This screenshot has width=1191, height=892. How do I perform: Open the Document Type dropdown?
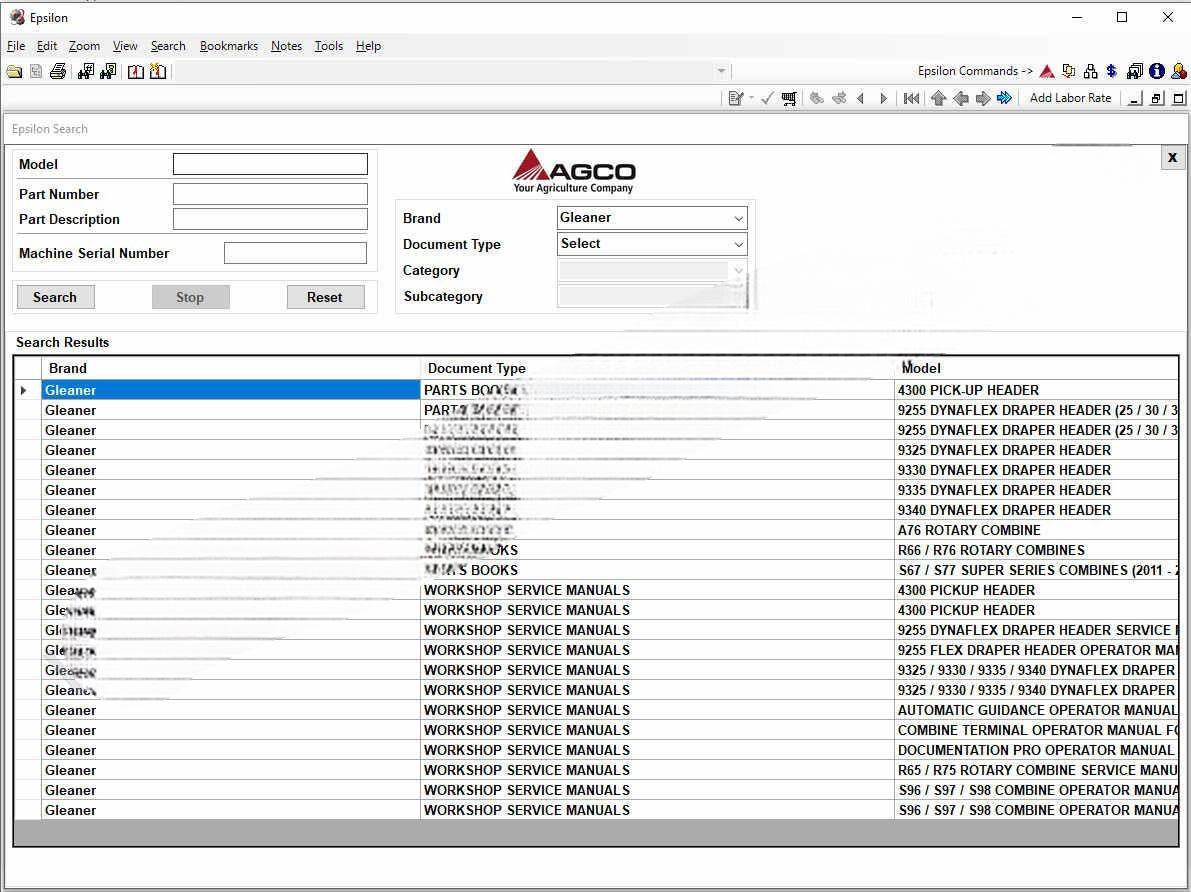(x=738, y=244)
